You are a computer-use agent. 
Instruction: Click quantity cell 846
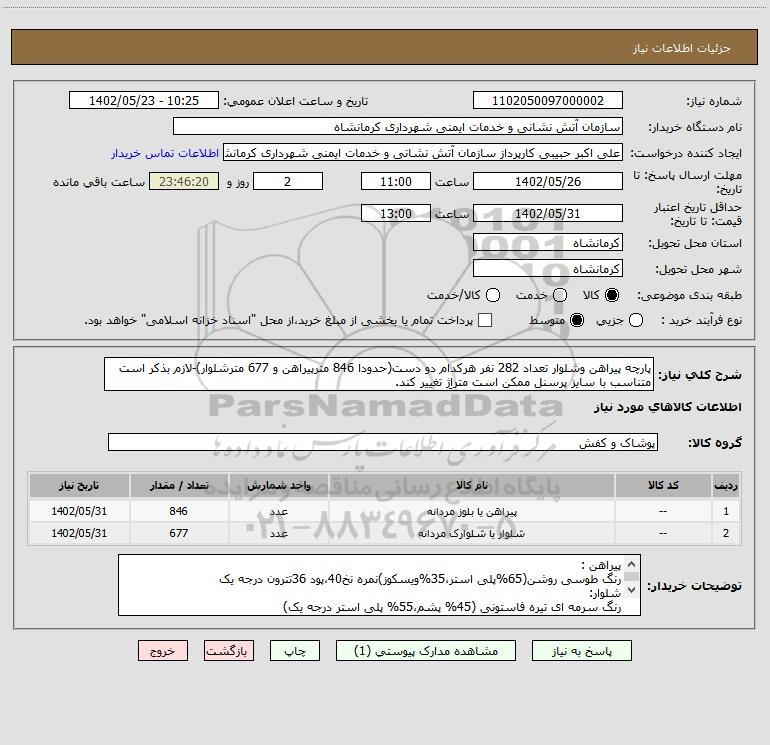tap(179, 511)
